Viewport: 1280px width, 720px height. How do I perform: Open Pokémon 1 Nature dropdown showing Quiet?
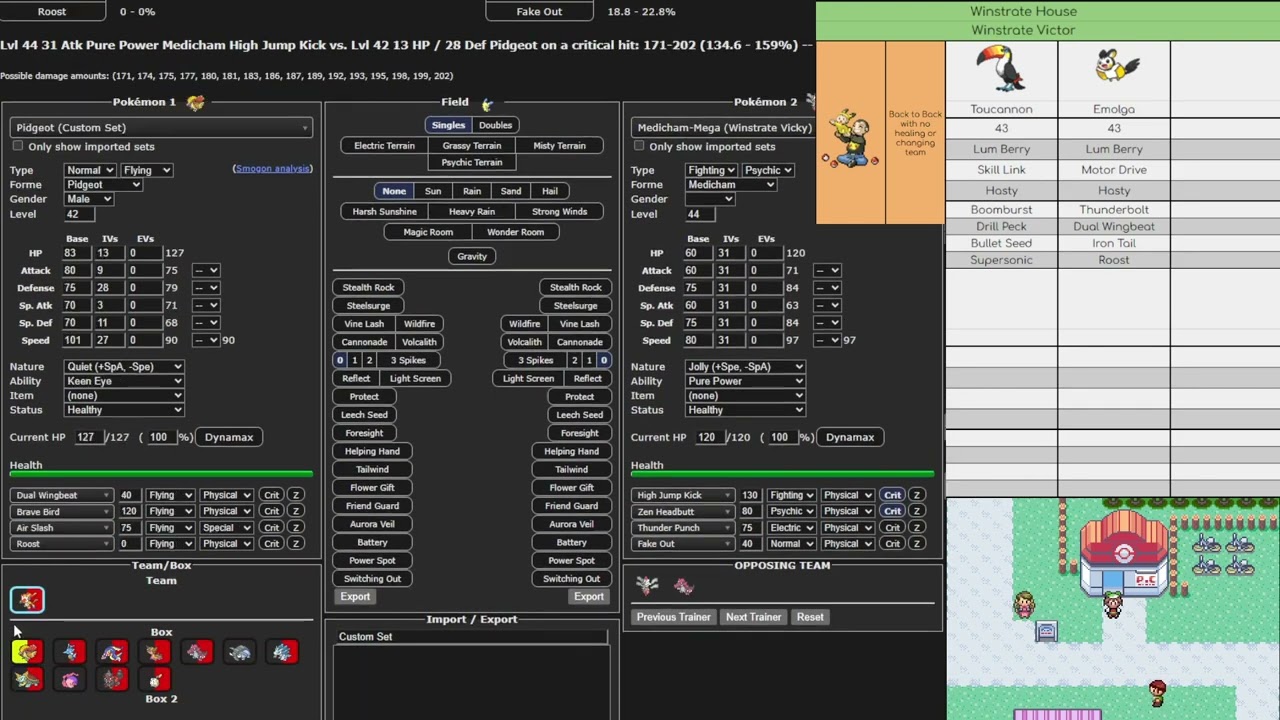[124, 367]
